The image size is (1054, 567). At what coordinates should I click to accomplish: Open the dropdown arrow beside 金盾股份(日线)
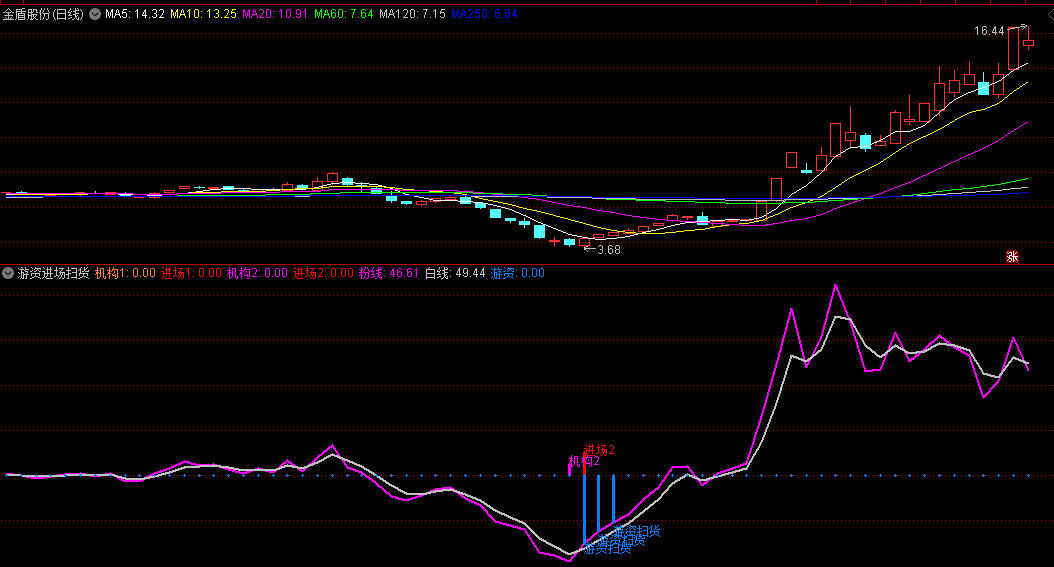coord(95,15)
